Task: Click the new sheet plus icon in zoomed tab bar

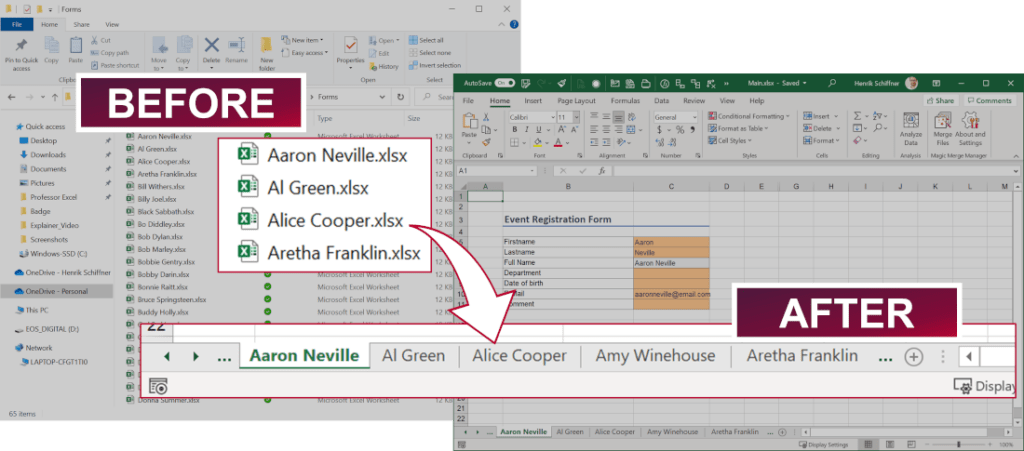Action: [913, 356]
